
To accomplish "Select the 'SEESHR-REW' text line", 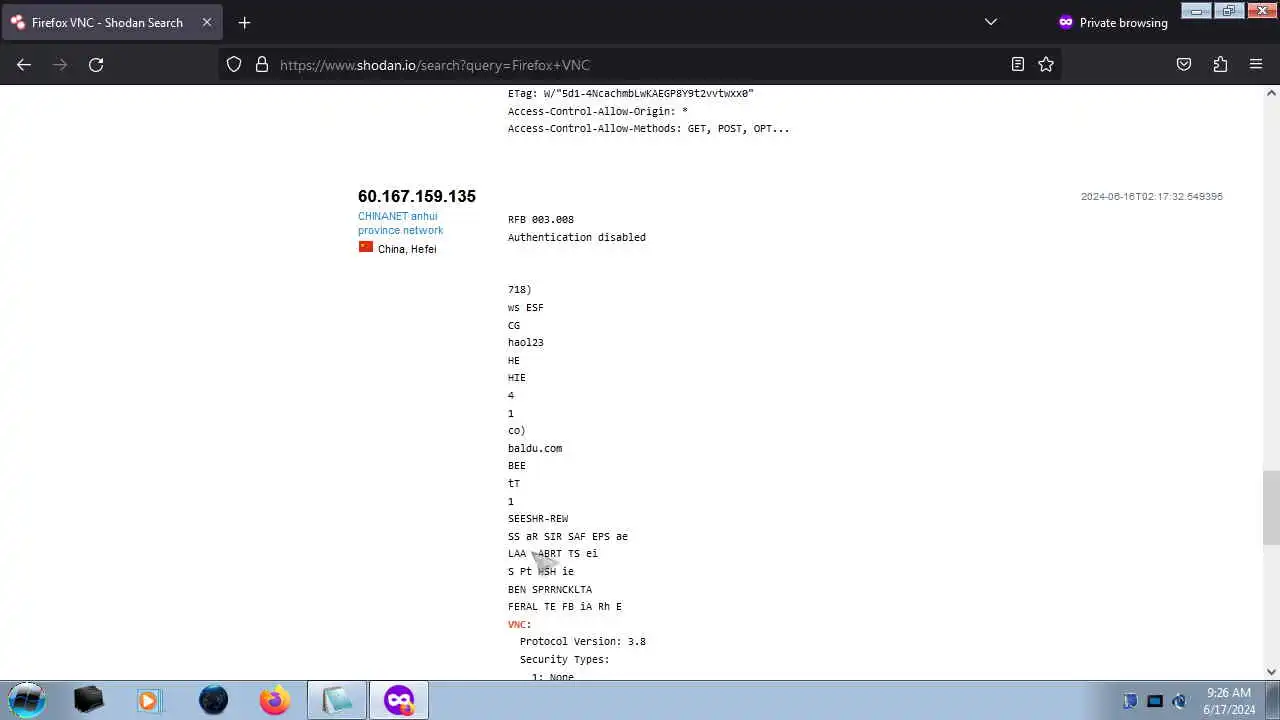I will [538, 519].
